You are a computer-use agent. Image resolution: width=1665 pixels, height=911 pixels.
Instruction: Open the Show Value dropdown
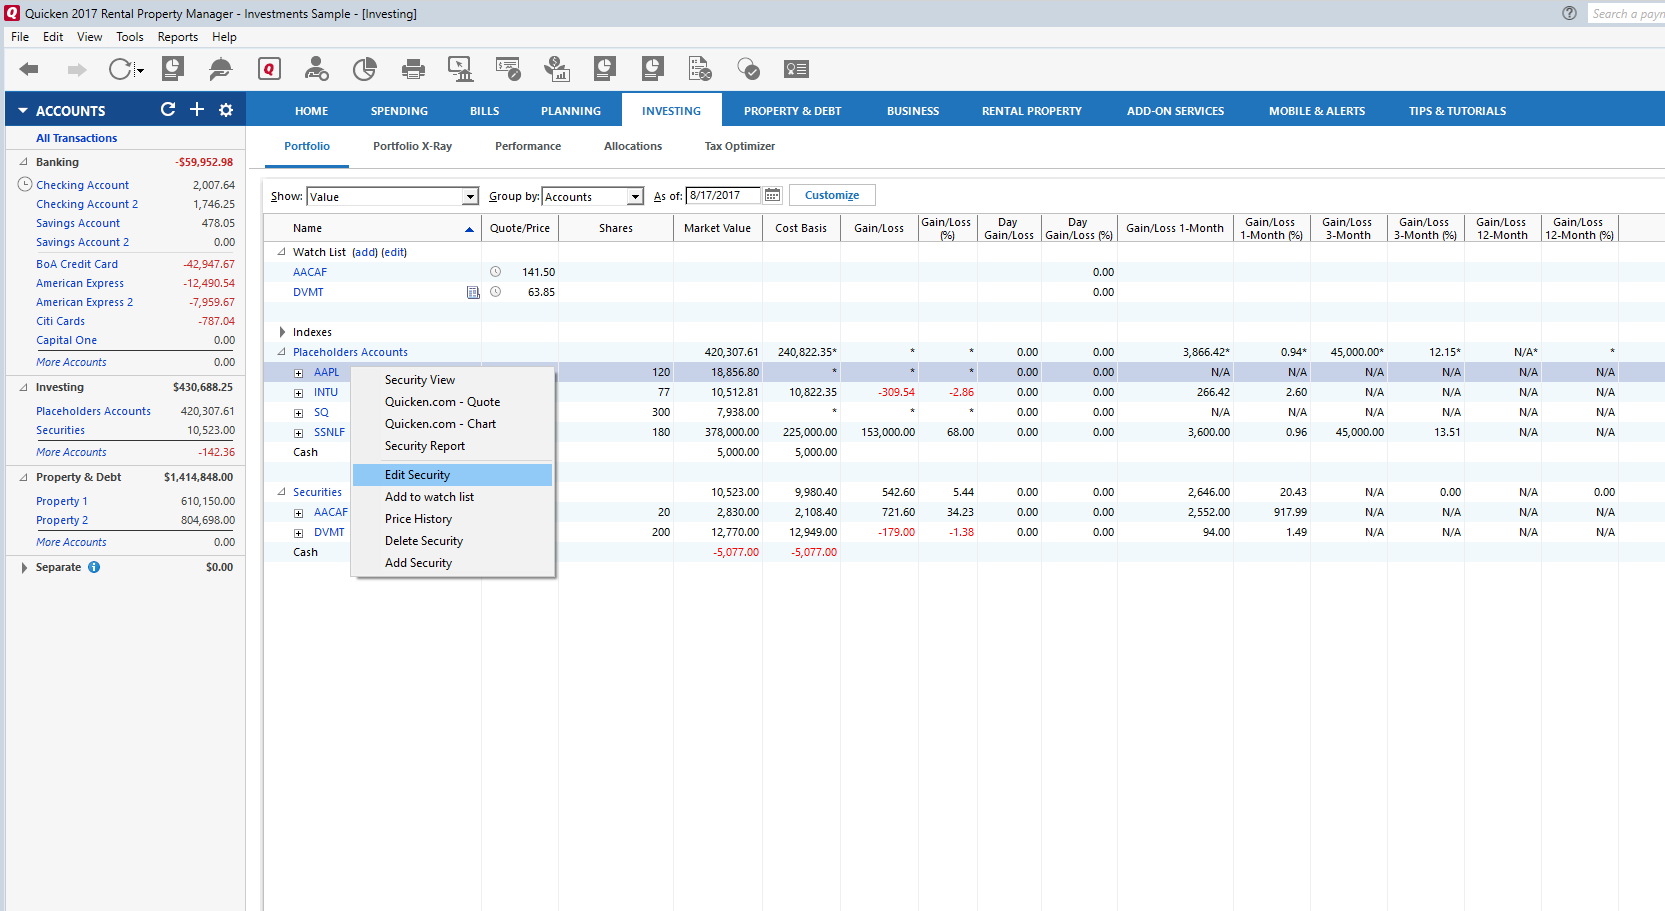pyautogui.click(x=470, y=197)
